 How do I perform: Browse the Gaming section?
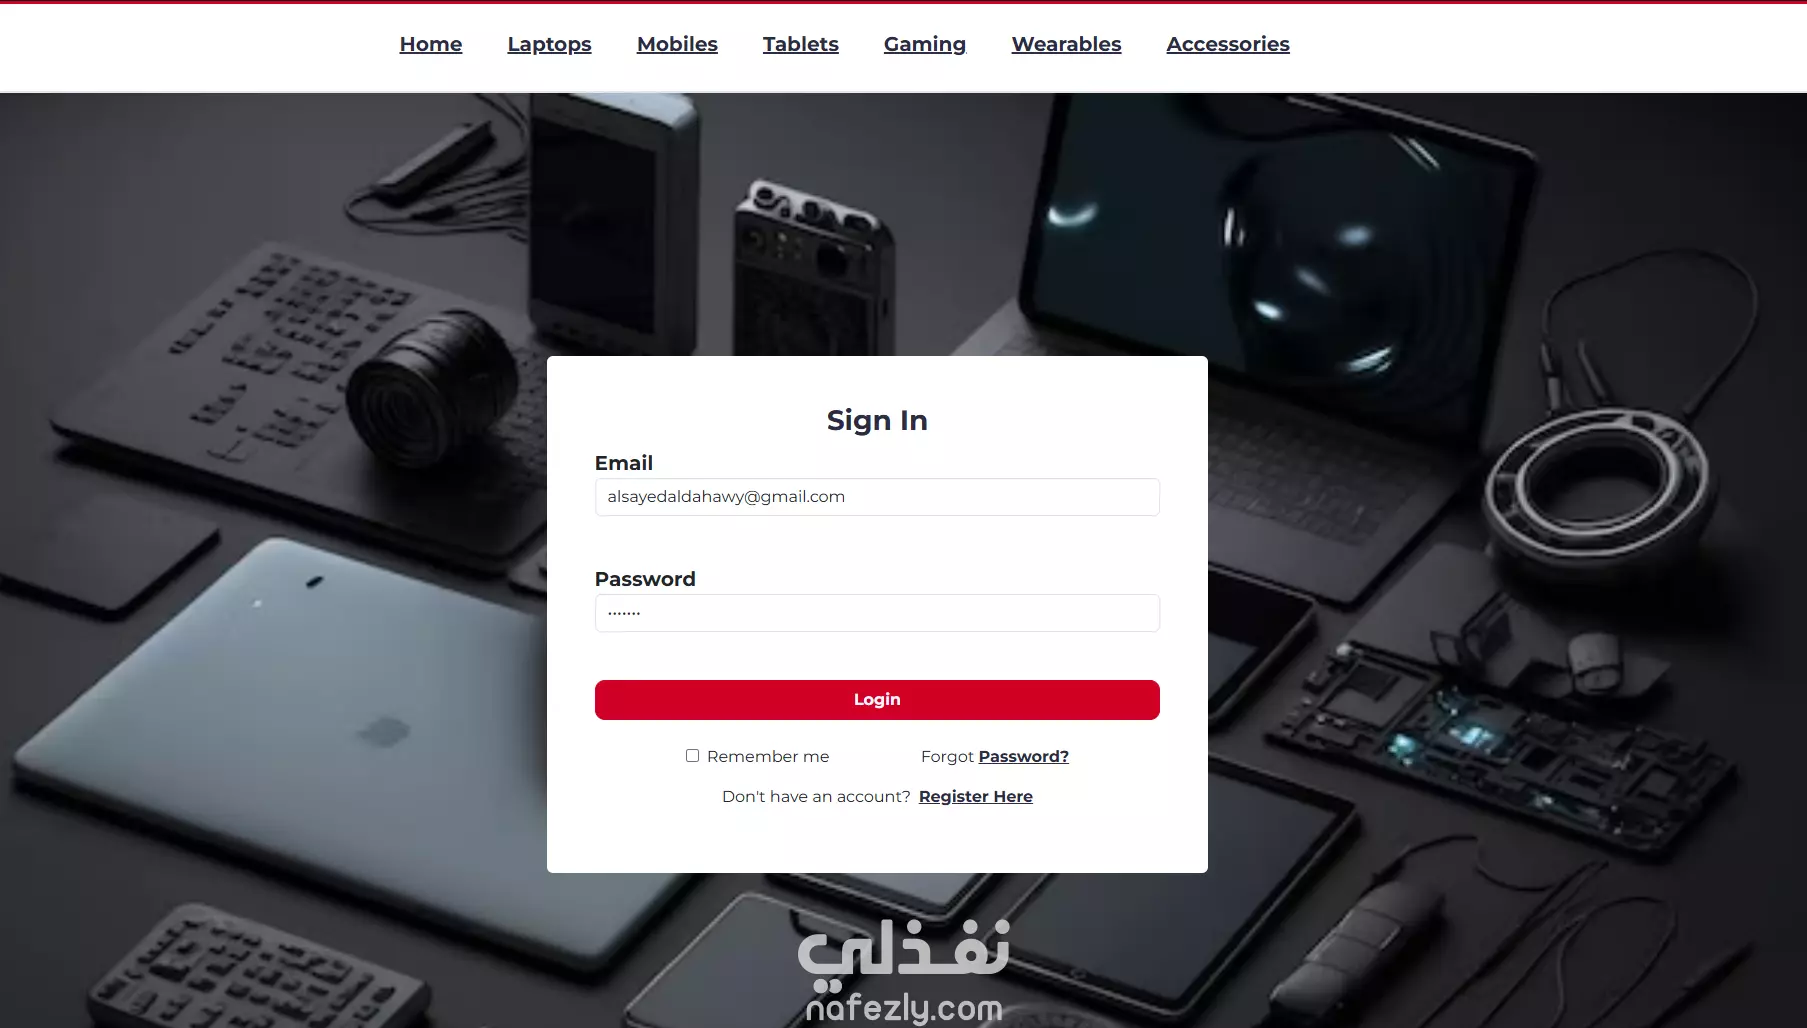[x=925, y=44]
